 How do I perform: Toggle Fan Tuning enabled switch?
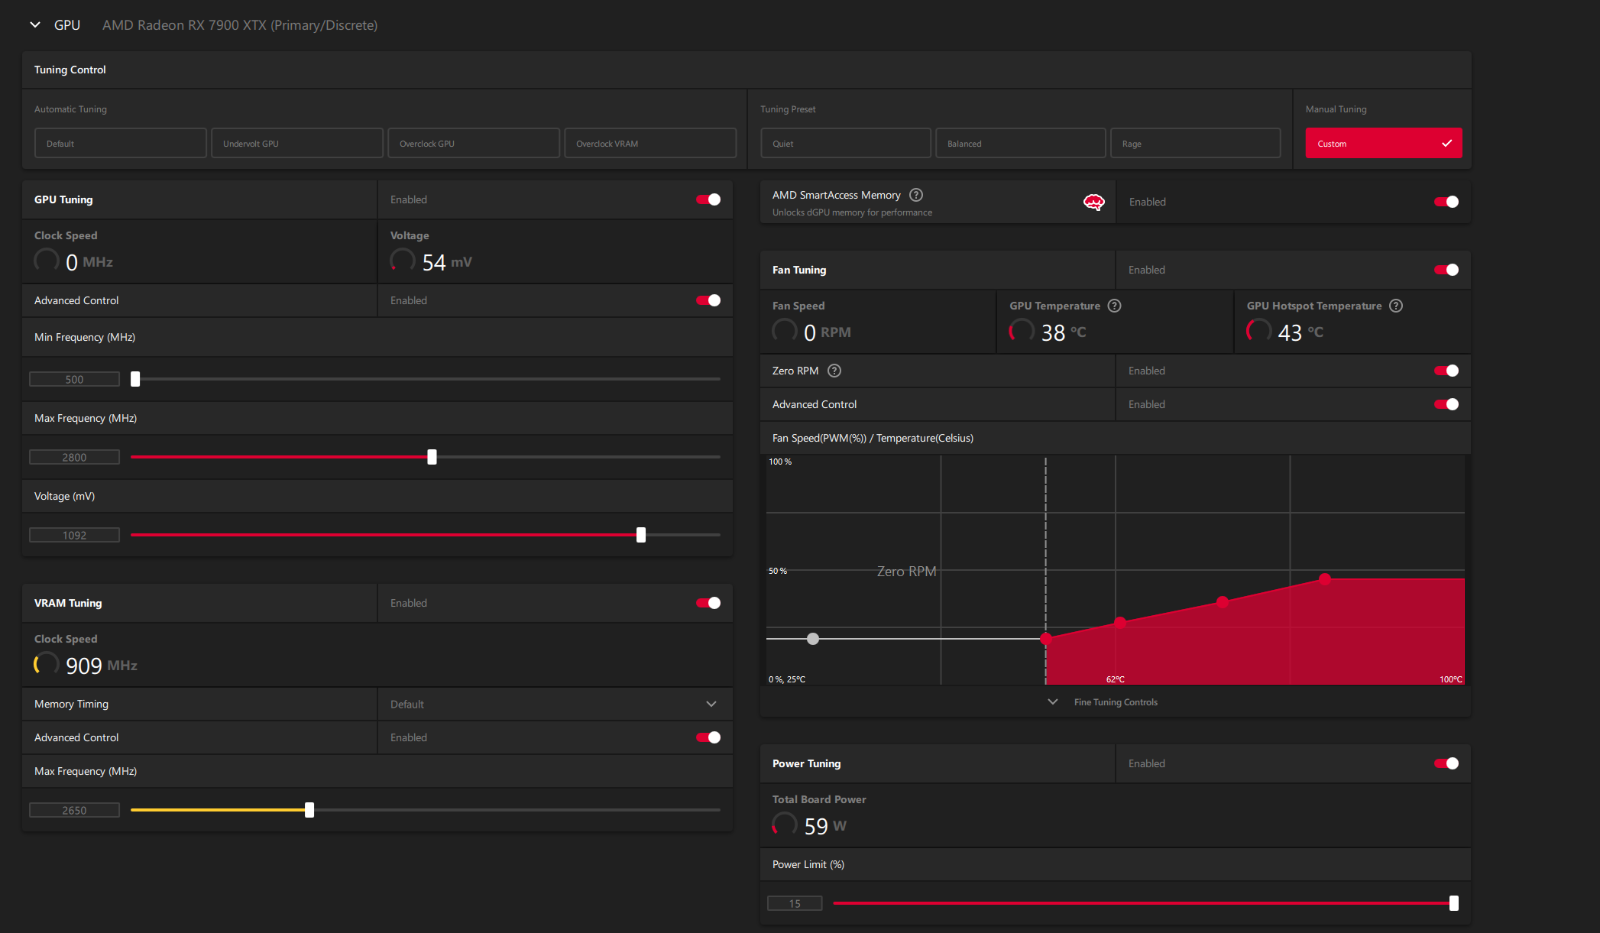[x=1446, y=270]
